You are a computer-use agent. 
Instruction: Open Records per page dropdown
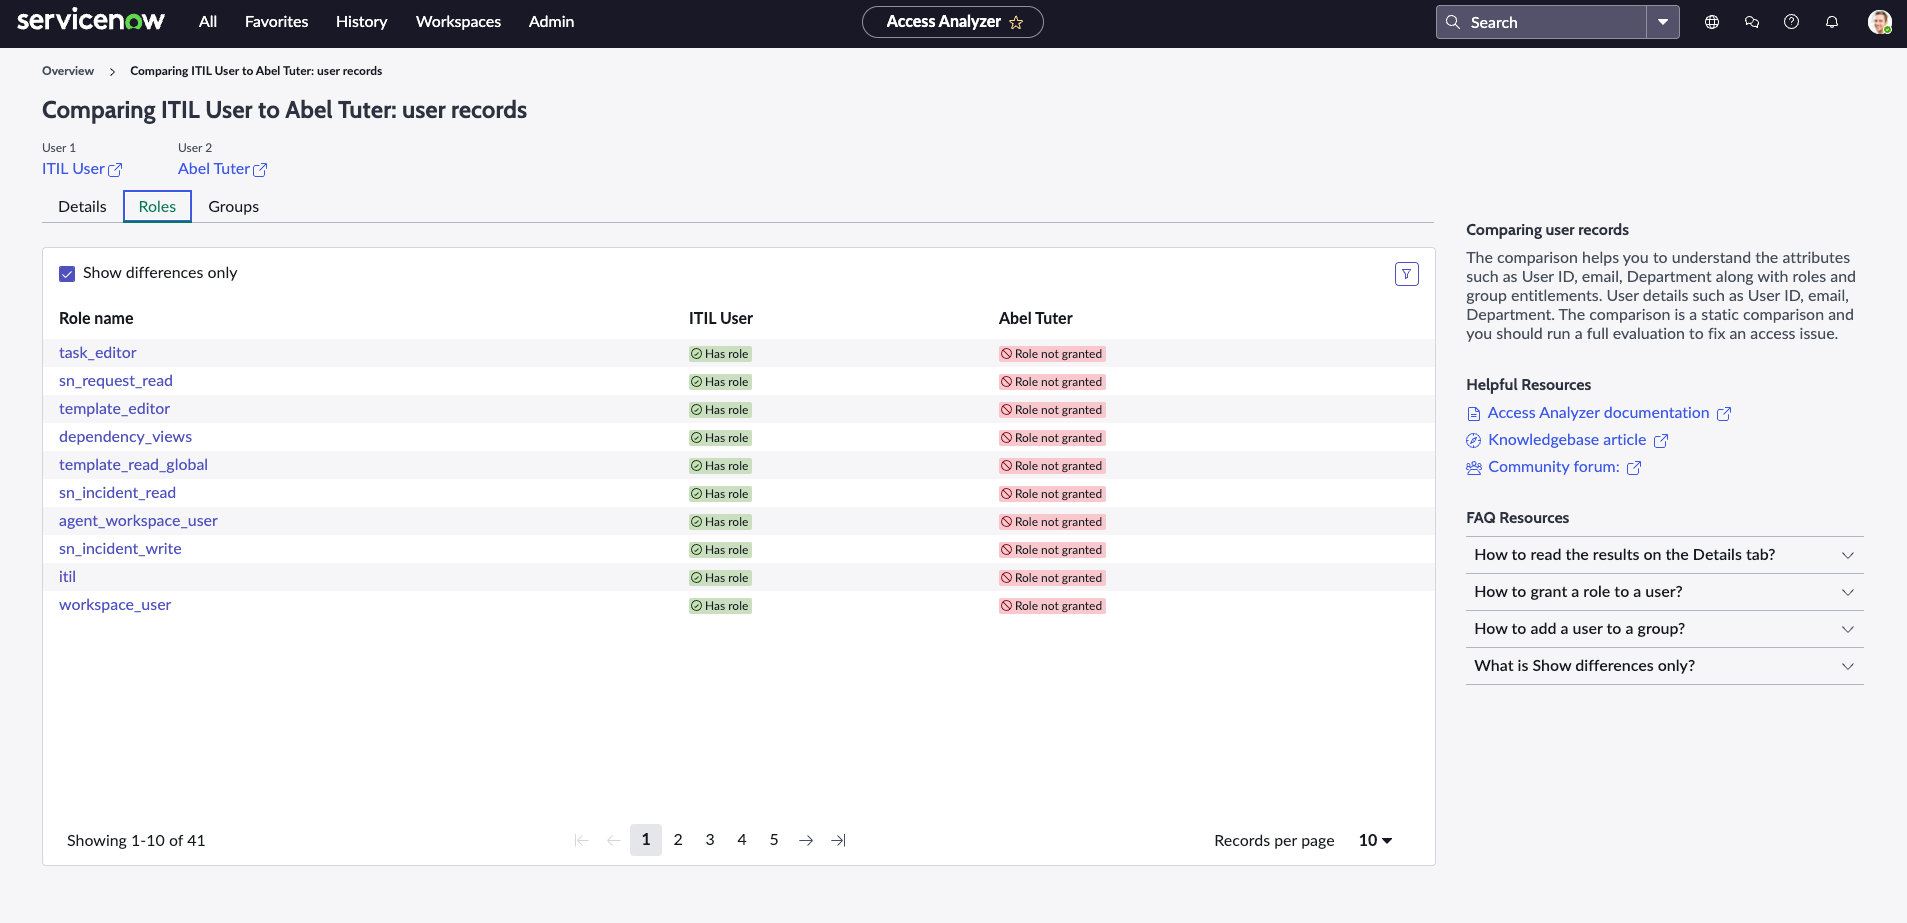point(1375,841)
